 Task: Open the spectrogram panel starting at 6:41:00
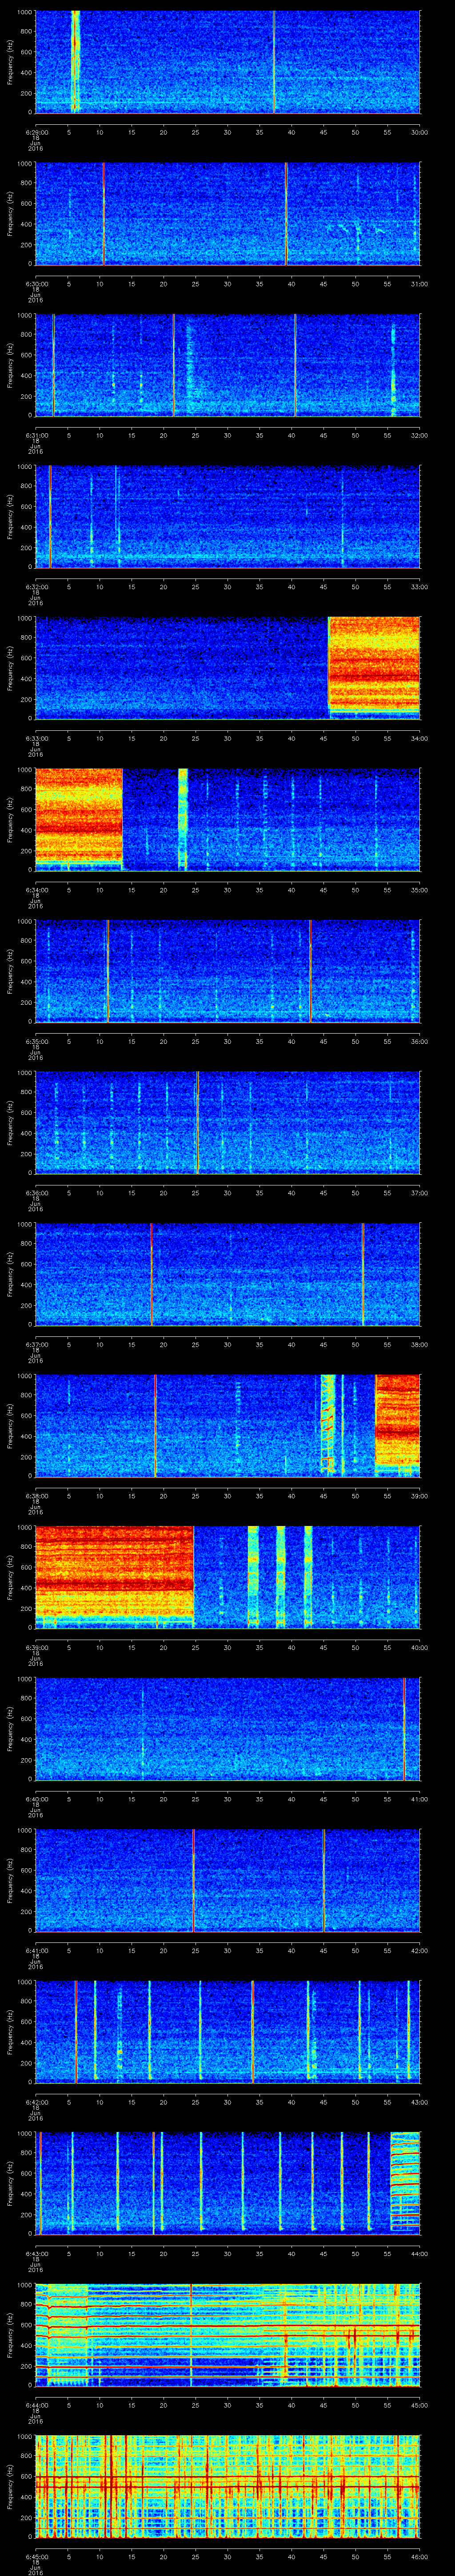228,1880
